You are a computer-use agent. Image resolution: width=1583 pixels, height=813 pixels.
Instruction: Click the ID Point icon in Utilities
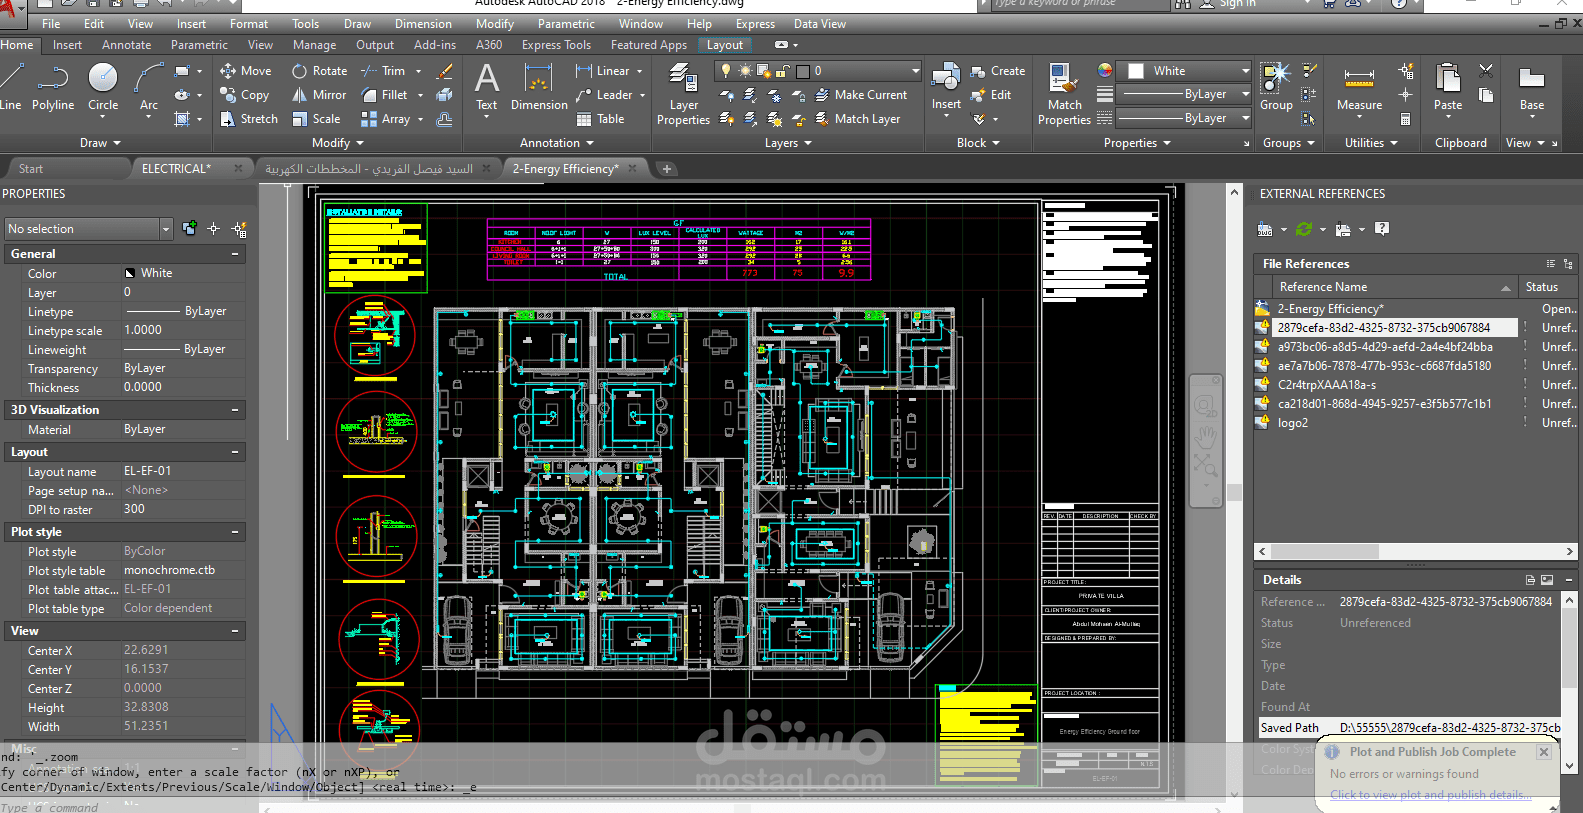[x=1405, y=95]
